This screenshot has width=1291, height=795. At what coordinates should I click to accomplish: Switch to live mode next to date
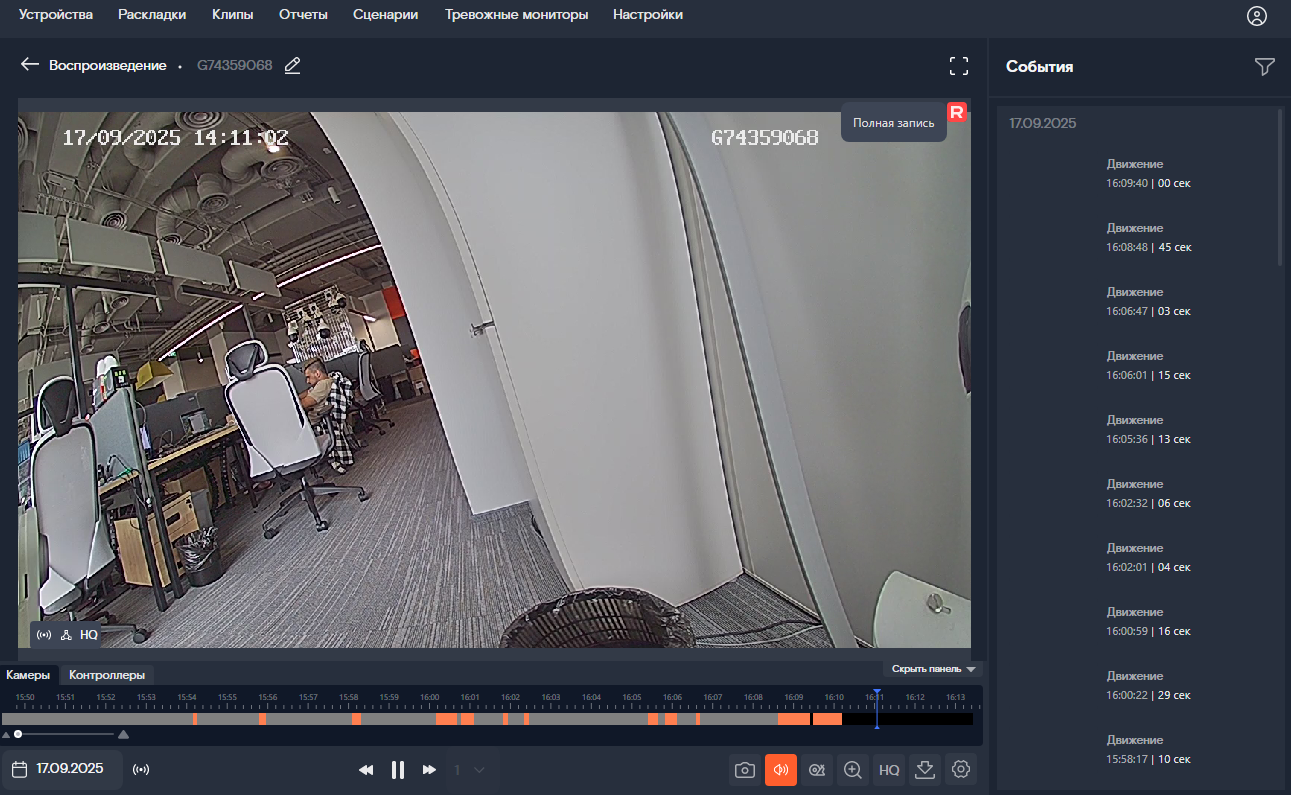[x=141, y=770]
